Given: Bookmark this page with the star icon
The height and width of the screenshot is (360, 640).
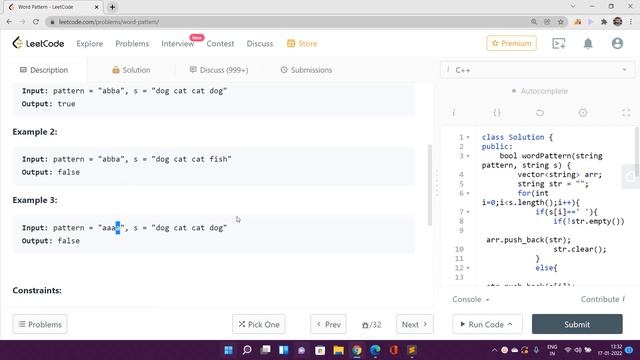Looking at the screenshot, I should point(561,22).
